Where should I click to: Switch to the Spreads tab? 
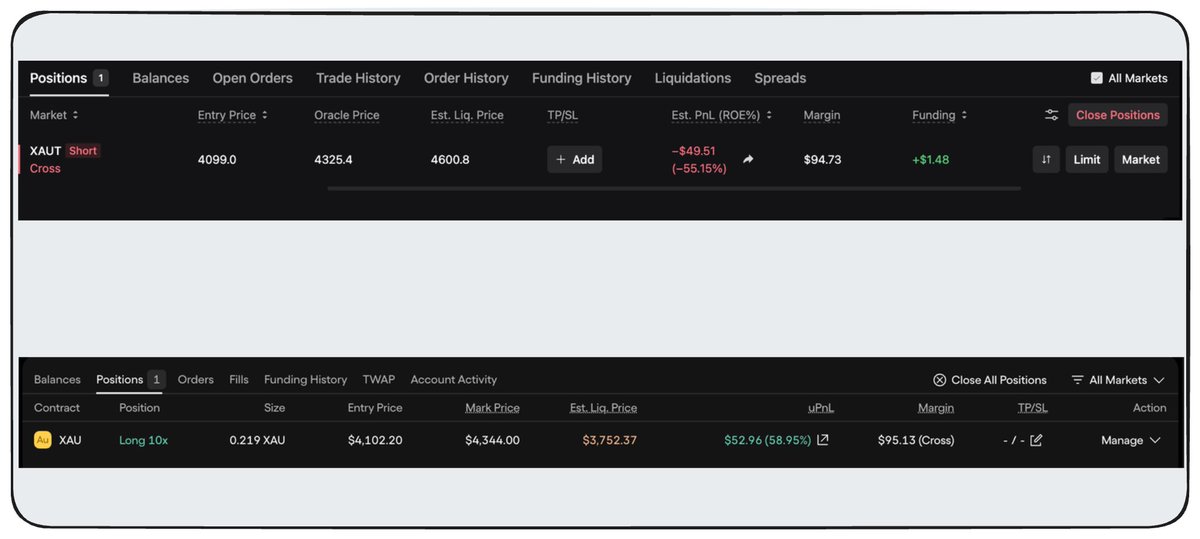pos(780,78)
